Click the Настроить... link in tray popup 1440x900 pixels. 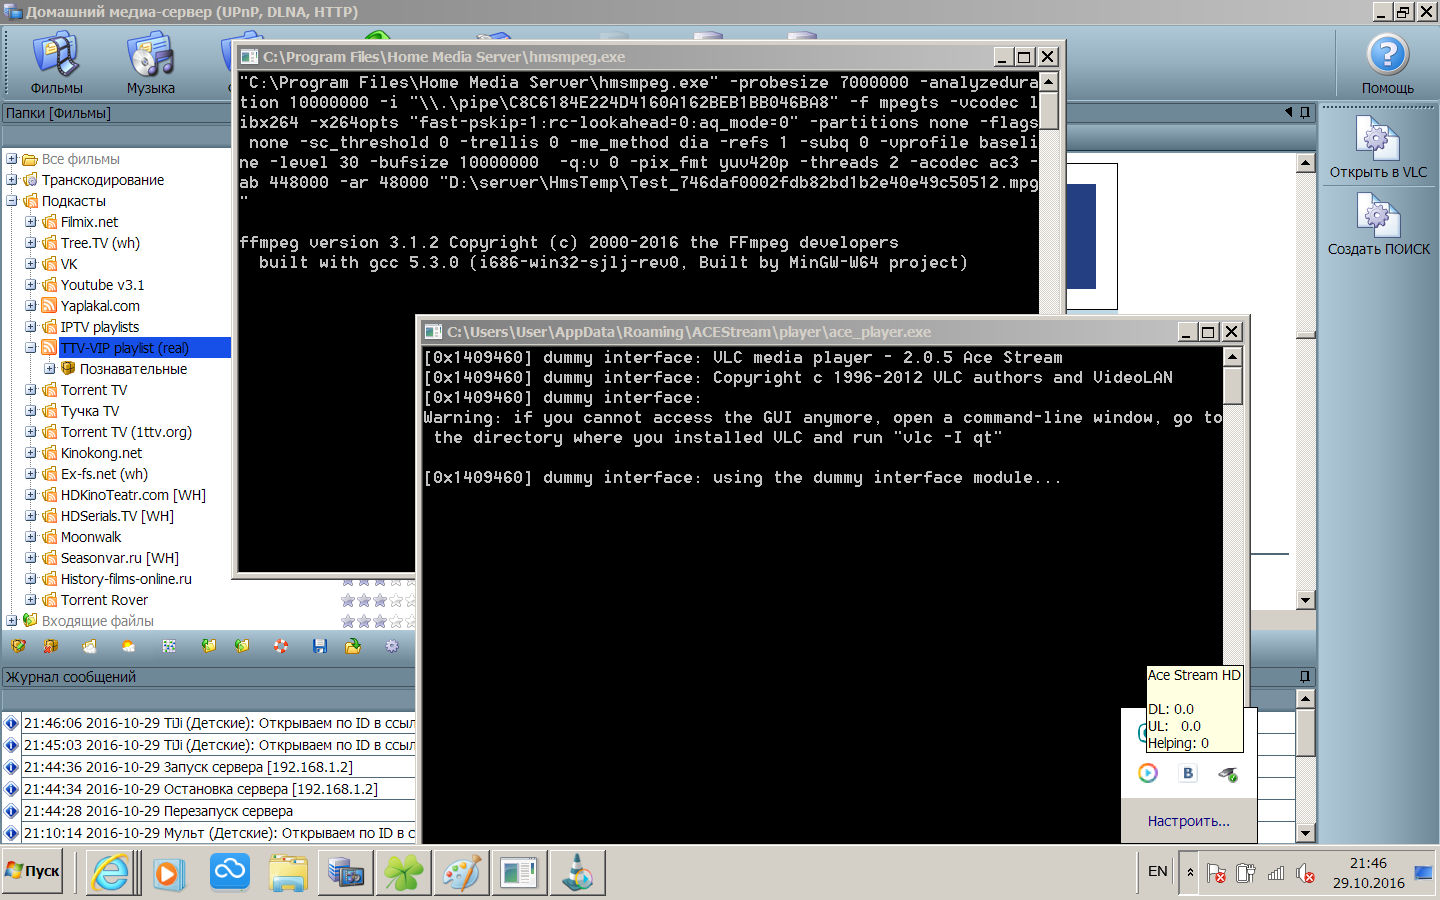(1188, 821)
